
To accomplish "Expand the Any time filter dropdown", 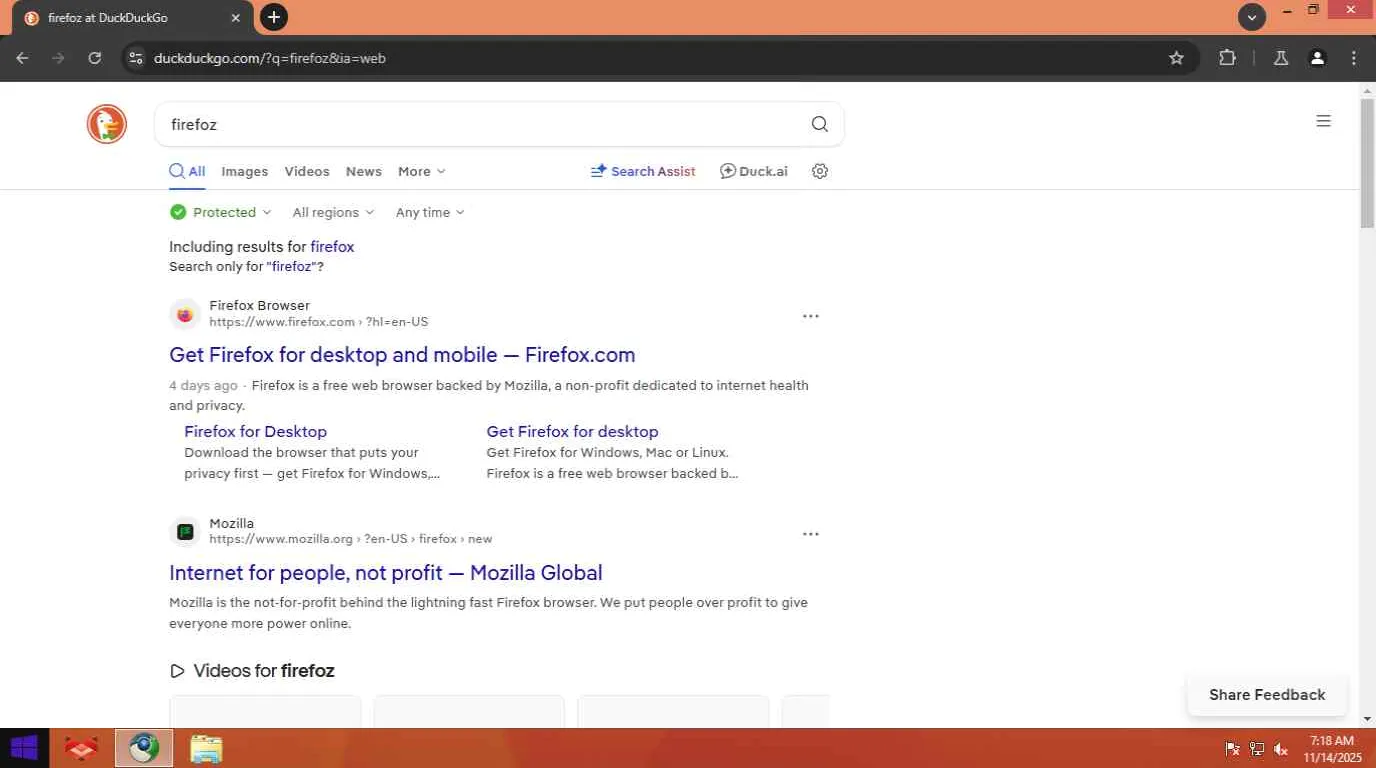I will (x=430, y=212).
